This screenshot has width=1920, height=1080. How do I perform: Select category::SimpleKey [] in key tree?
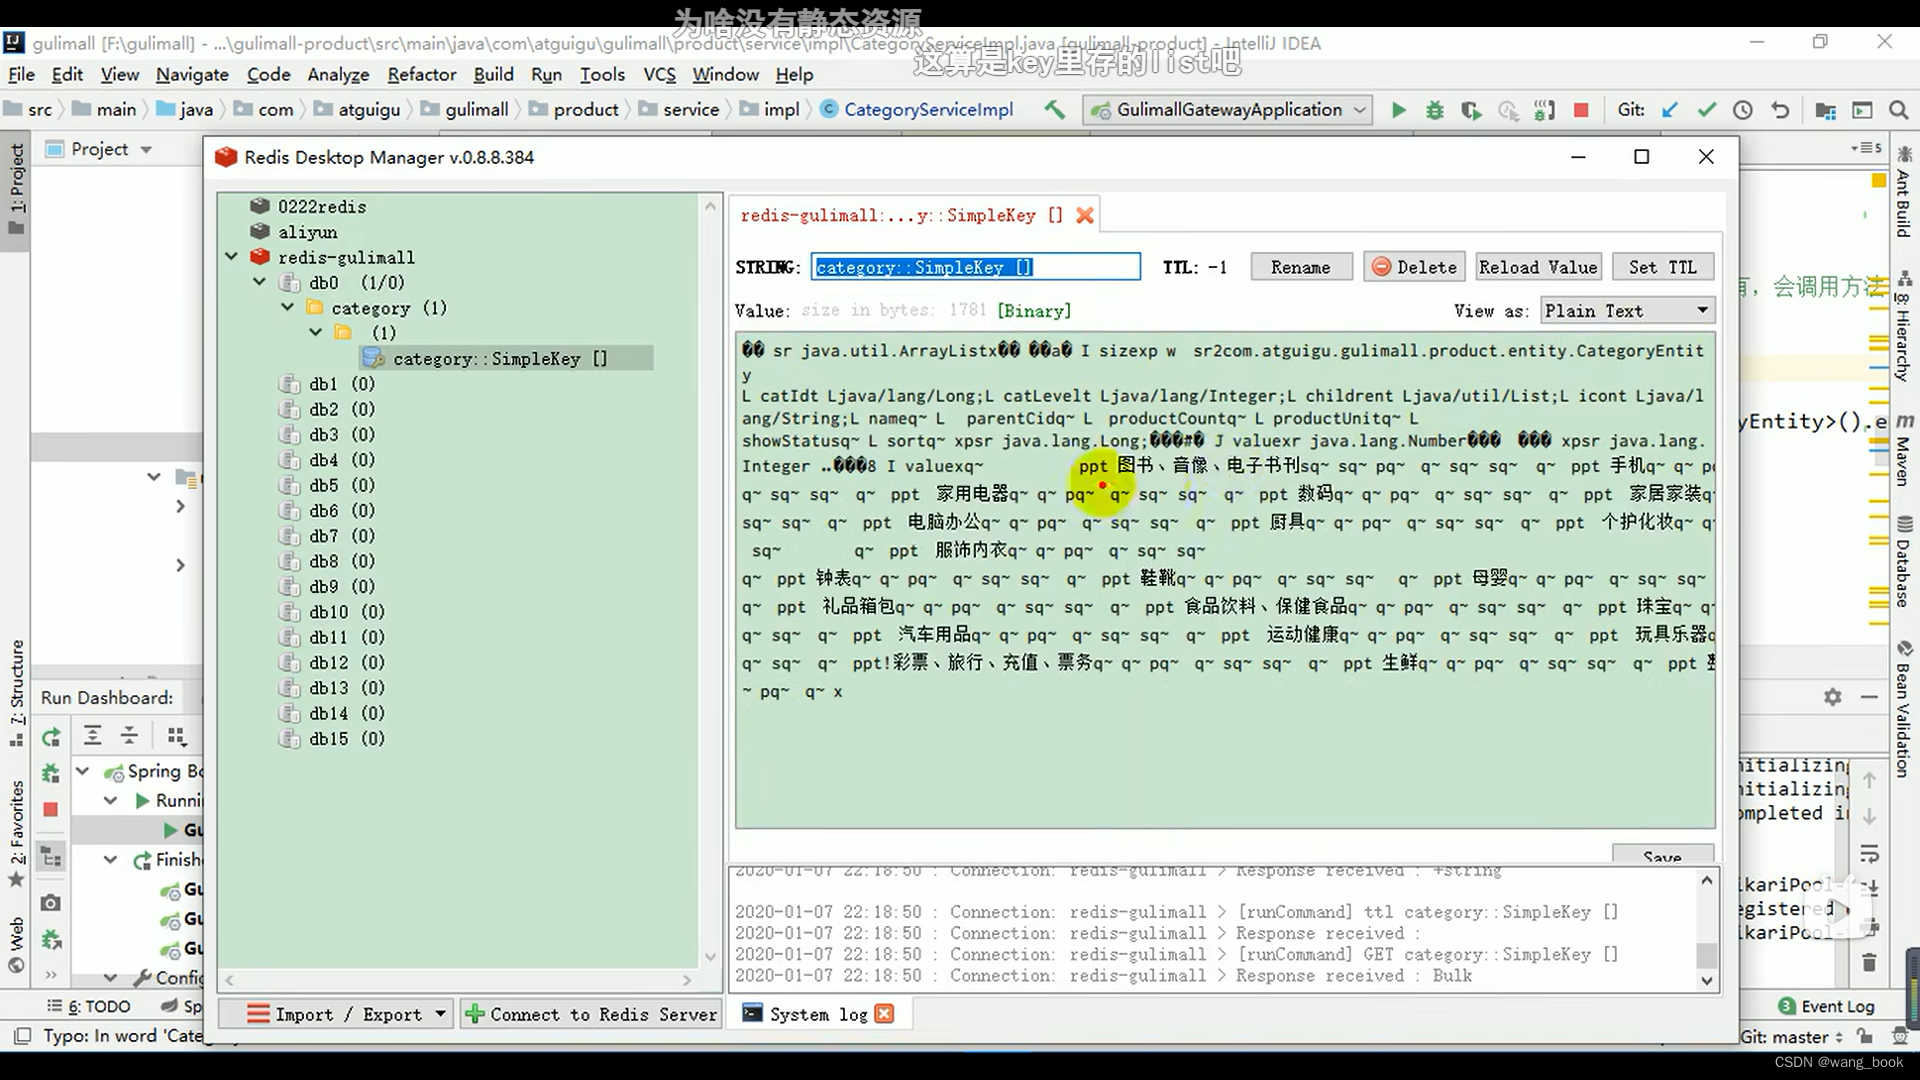coord(506,358)
